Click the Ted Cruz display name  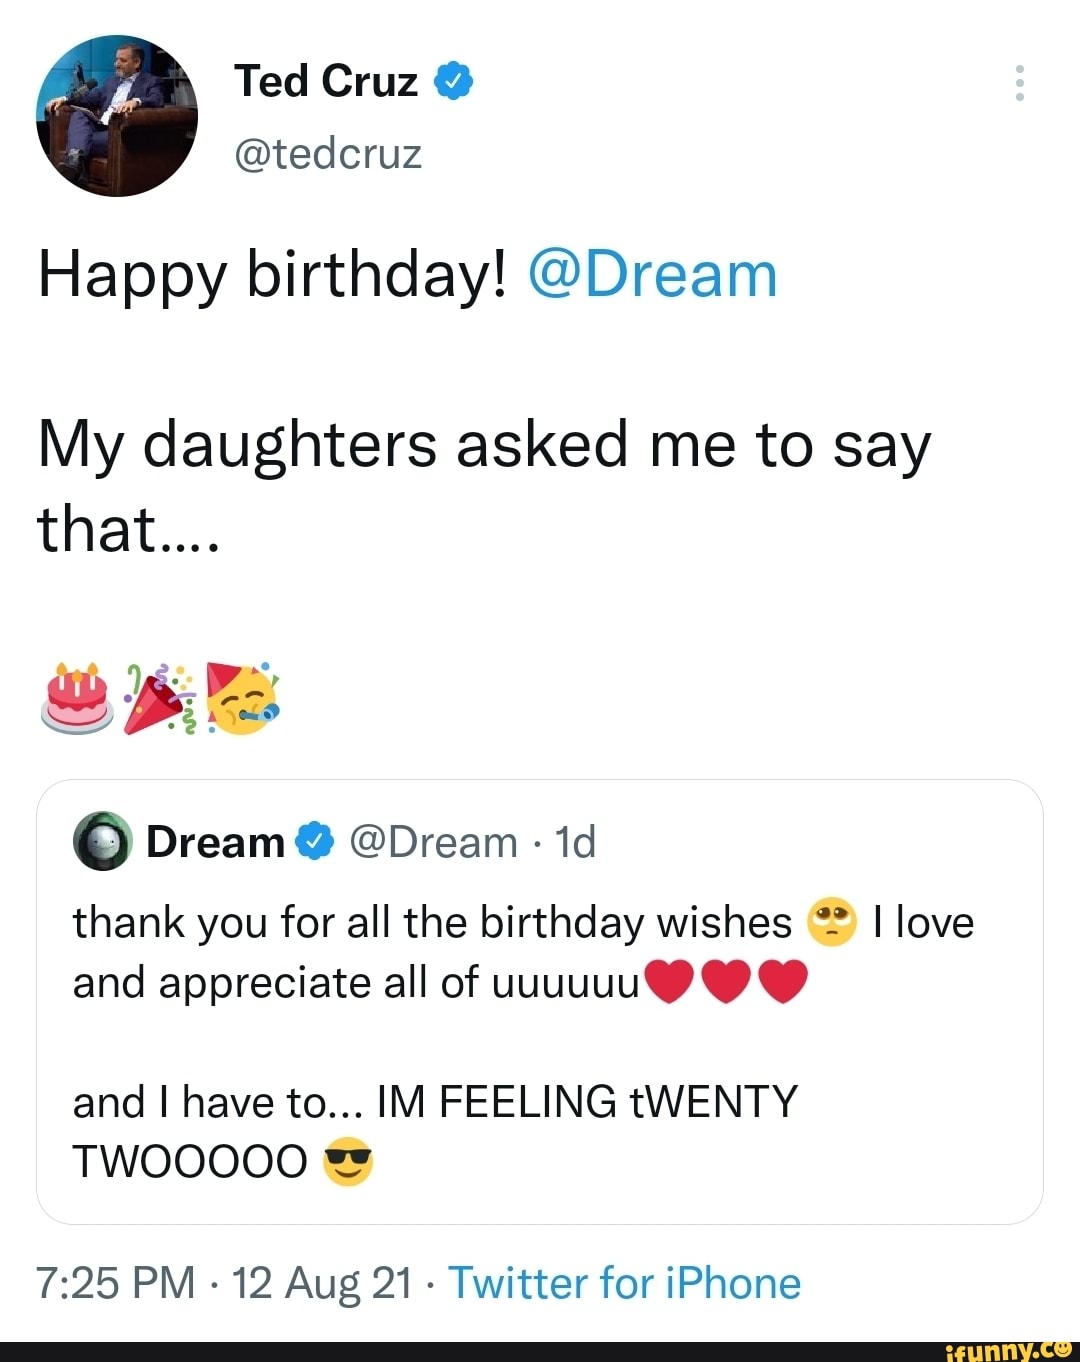326,81
